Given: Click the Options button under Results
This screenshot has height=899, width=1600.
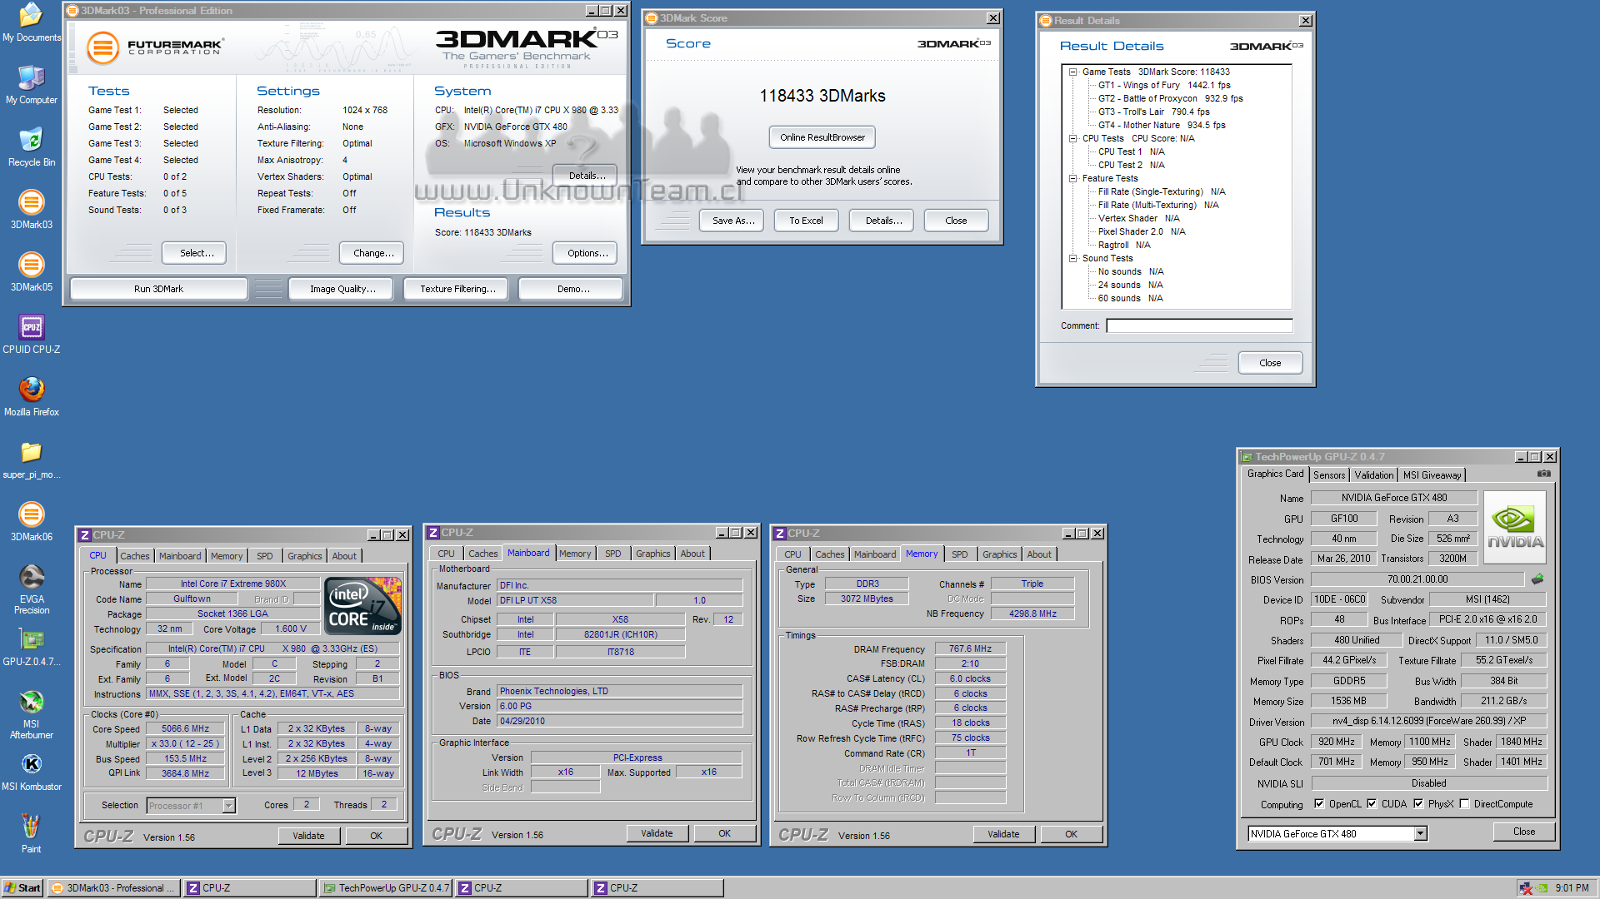Looking at the screenshot, I should 587,253.
